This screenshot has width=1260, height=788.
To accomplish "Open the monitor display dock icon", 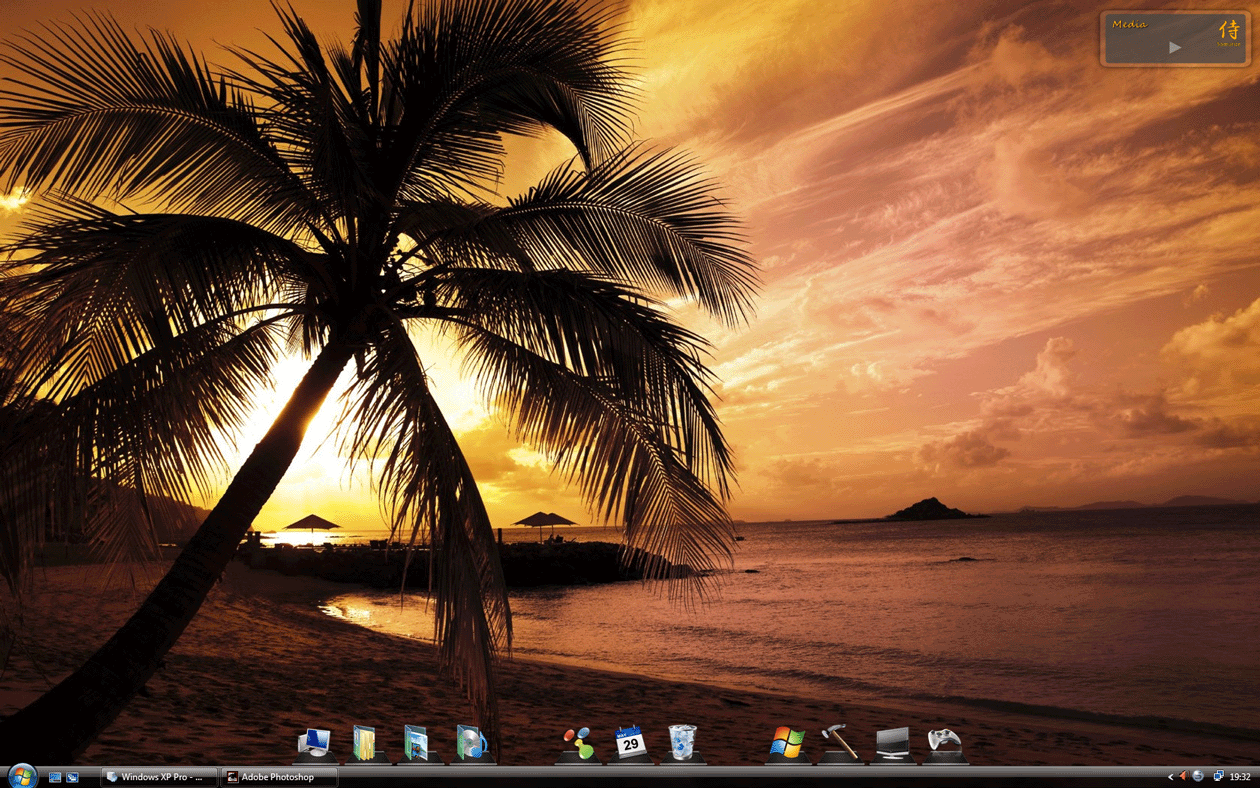I will [892, 743].
